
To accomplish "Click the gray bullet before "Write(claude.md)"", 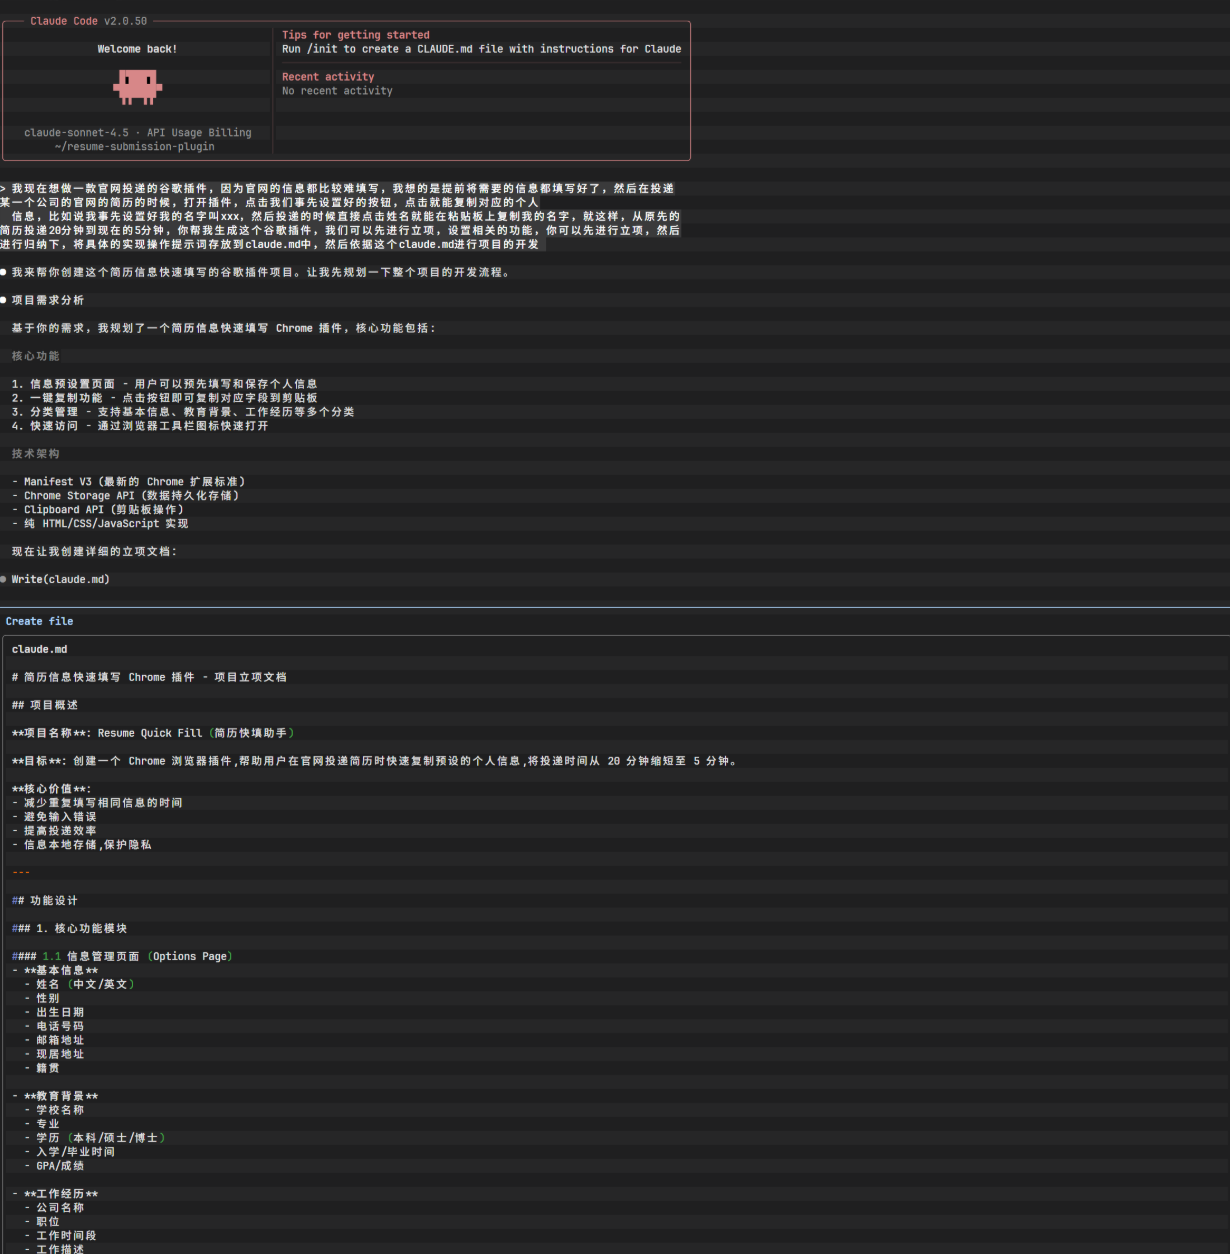I will point(4,579).
